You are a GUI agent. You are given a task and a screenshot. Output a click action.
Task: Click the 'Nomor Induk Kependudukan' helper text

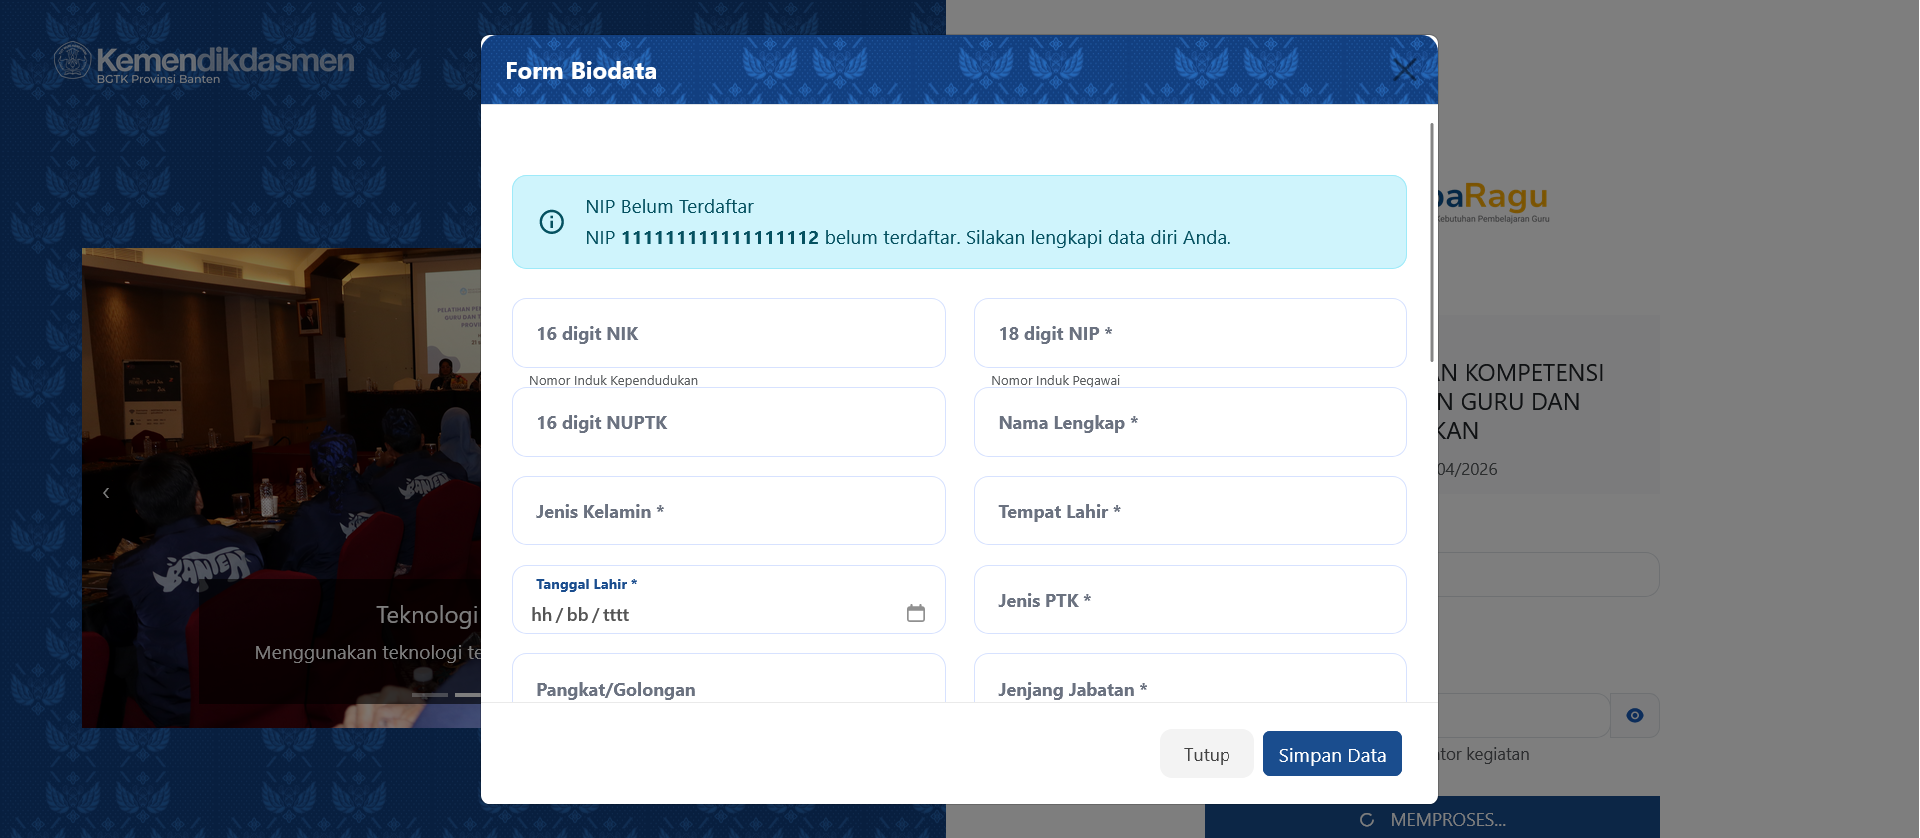(x=613, y=380)
